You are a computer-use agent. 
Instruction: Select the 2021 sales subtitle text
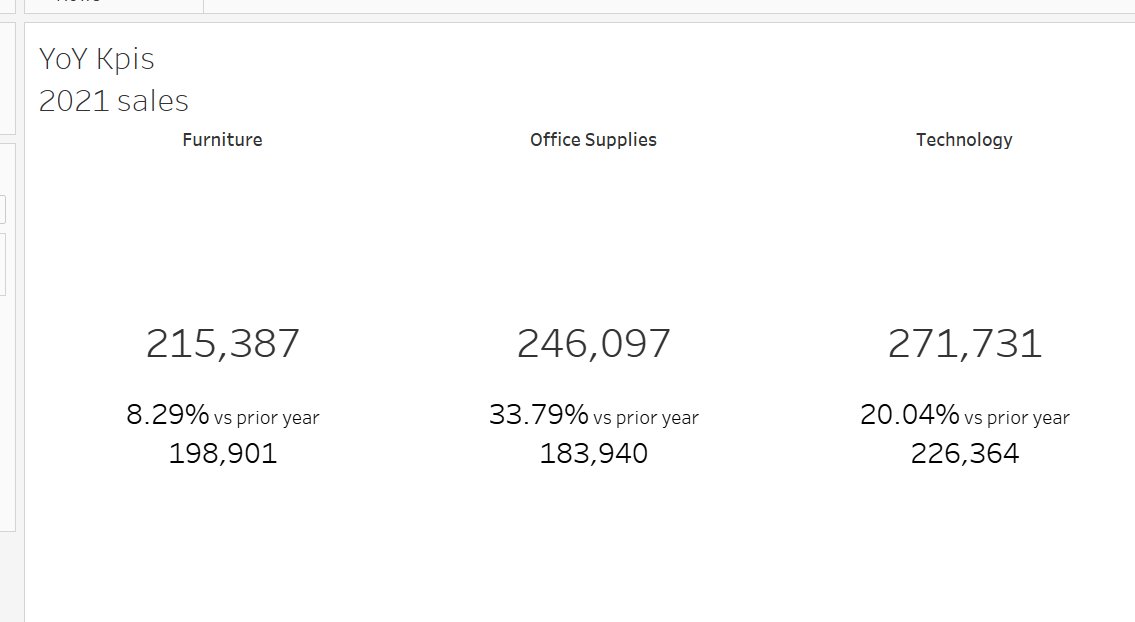point(113,101)
